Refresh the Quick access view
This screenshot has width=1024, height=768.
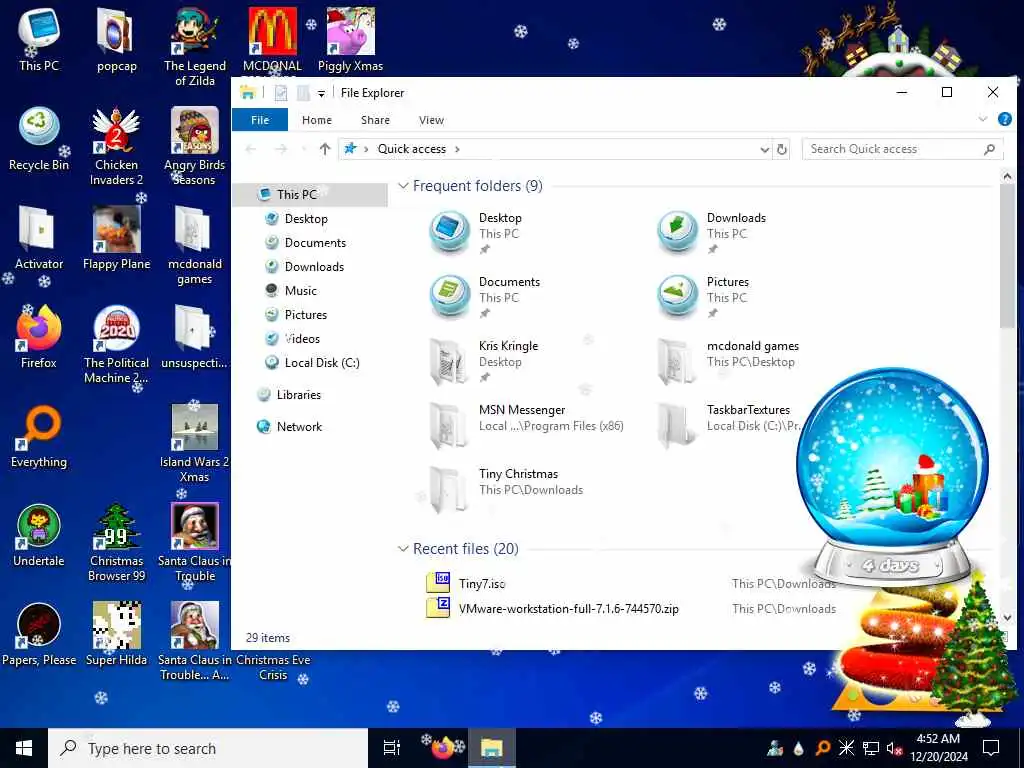coord(782,150)
